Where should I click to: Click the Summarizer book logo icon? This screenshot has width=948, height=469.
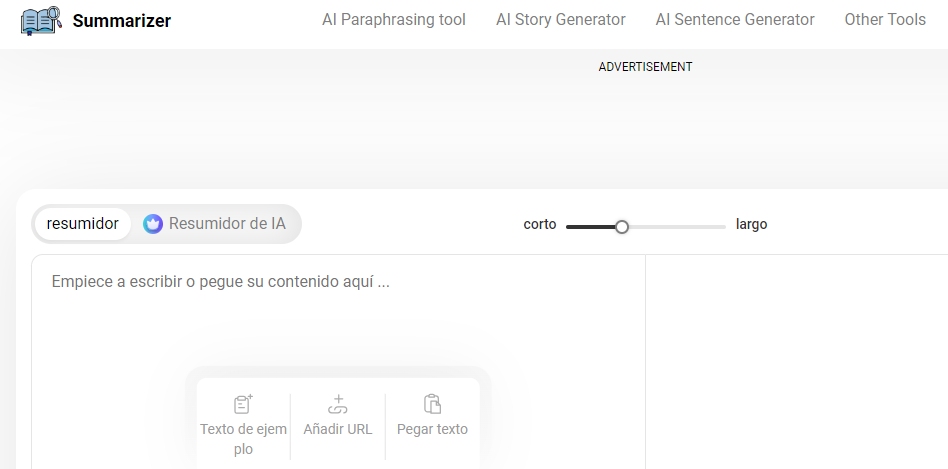point(41,21)
